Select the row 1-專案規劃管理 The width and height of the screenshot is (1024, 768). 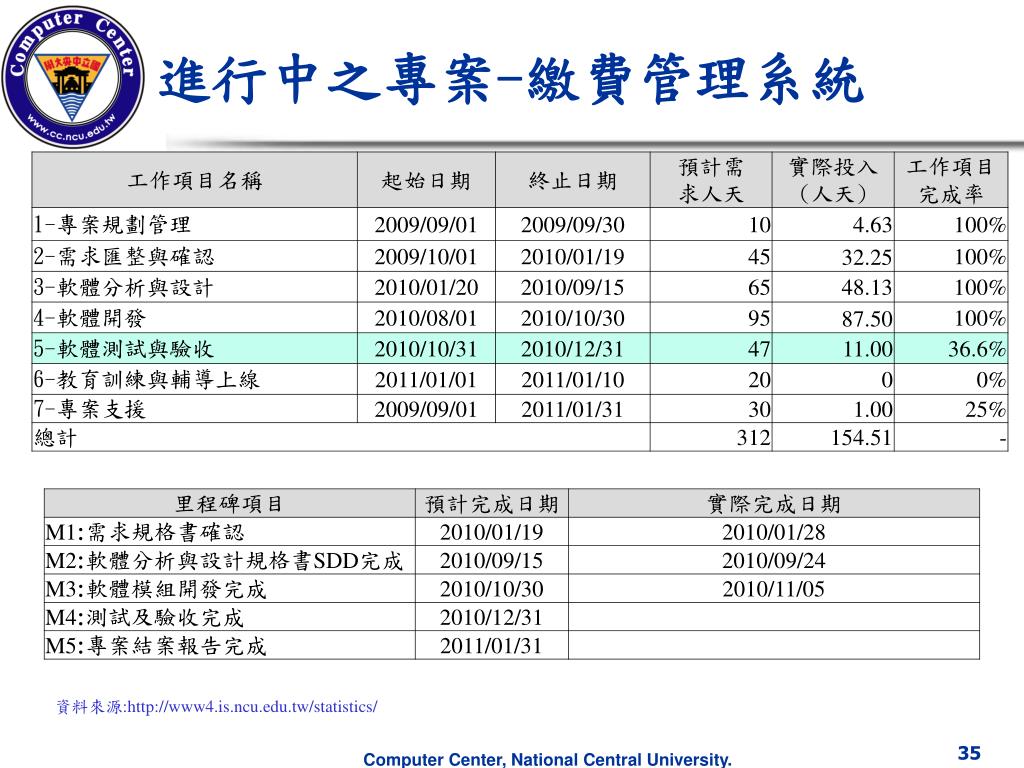point(520,225)
